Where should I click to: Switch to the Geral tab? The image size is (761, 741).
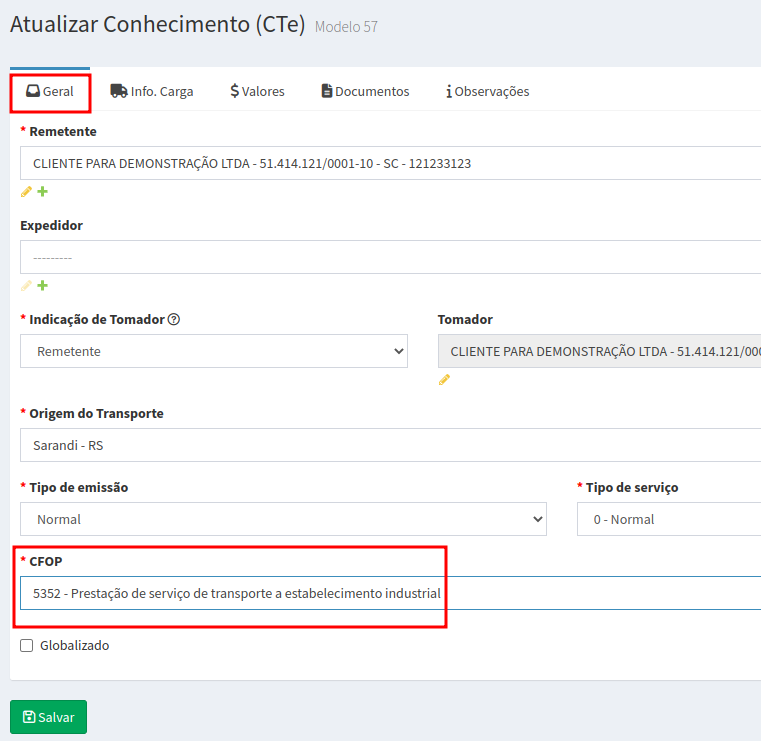(x=50, y=92)
